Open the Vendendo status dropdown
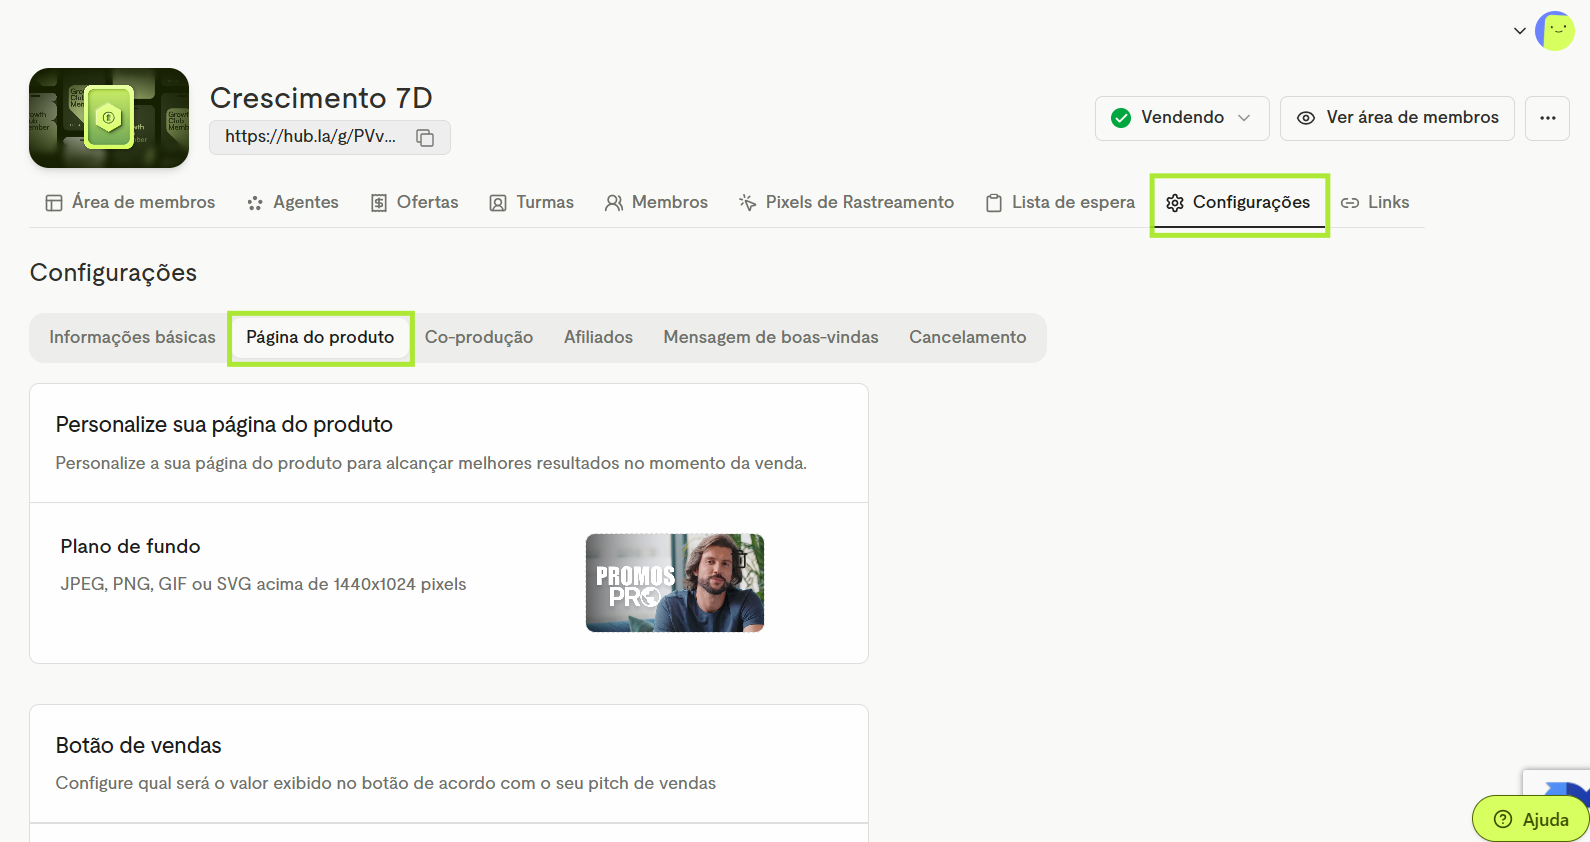 click(x=1182, y=118)
